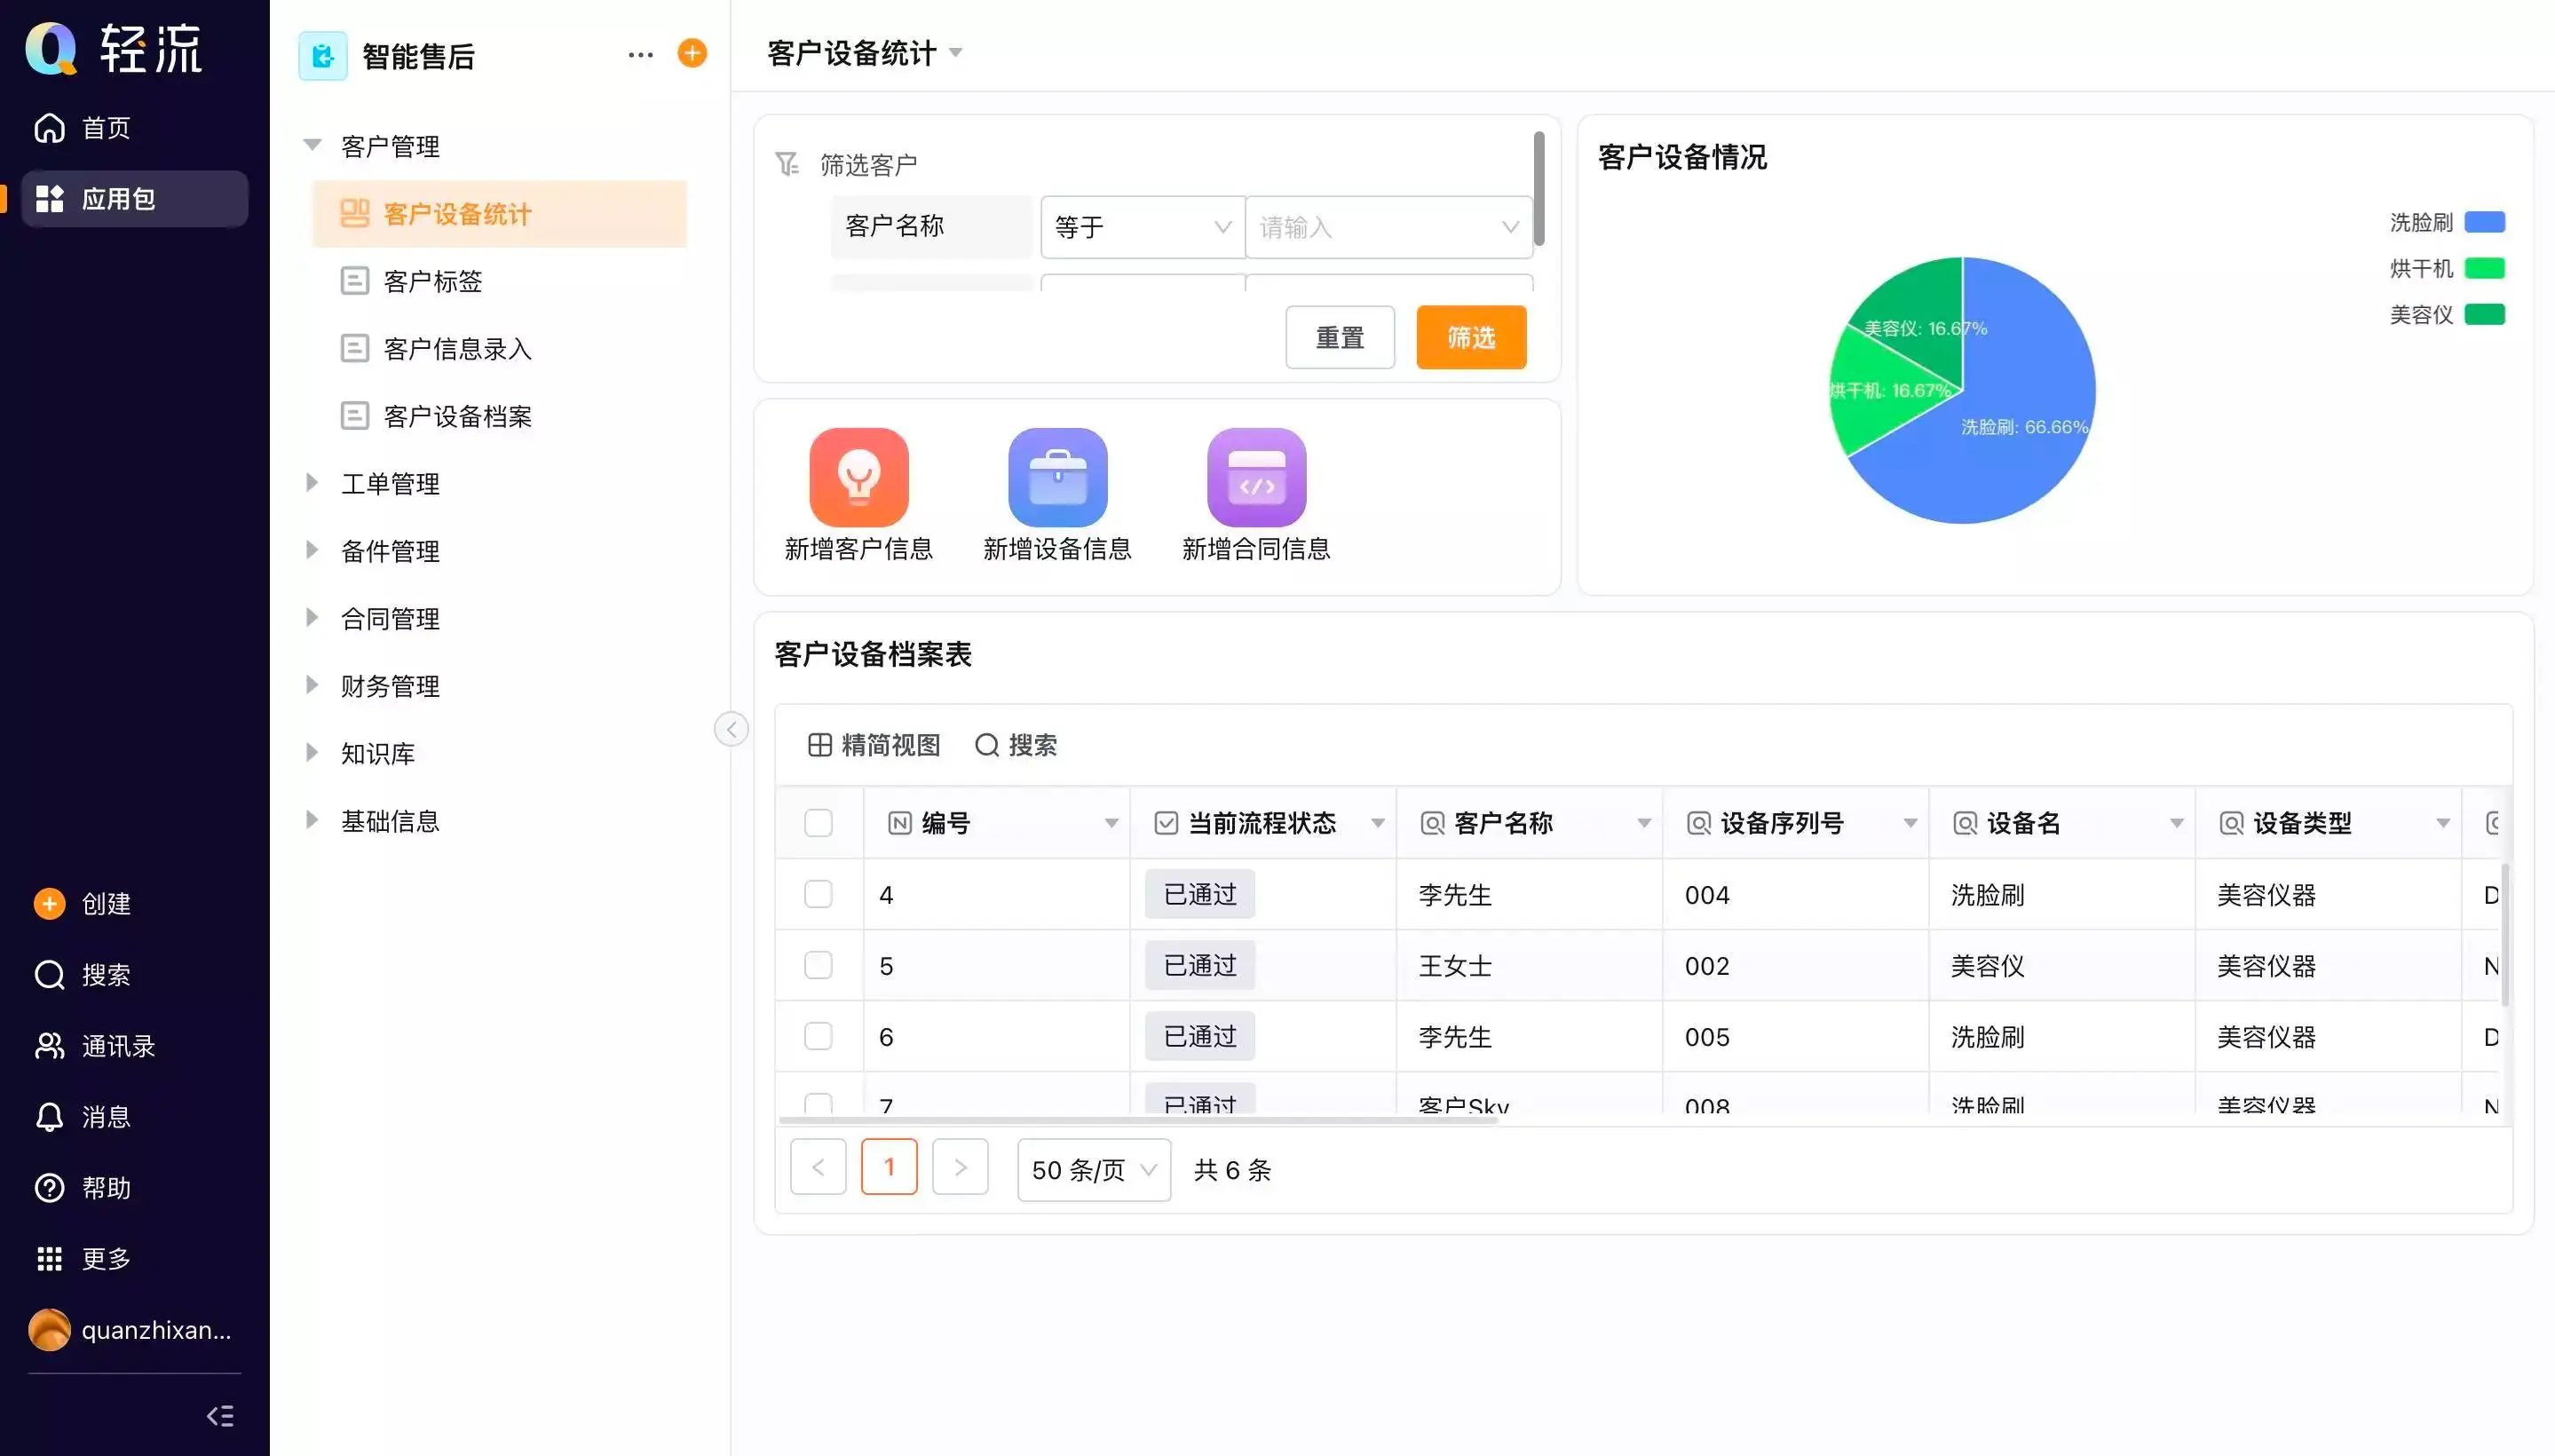The image size is (2555, 1456).
Task: Click the blue 洗脸刷 legend swatch
Action: [2484, 222]
